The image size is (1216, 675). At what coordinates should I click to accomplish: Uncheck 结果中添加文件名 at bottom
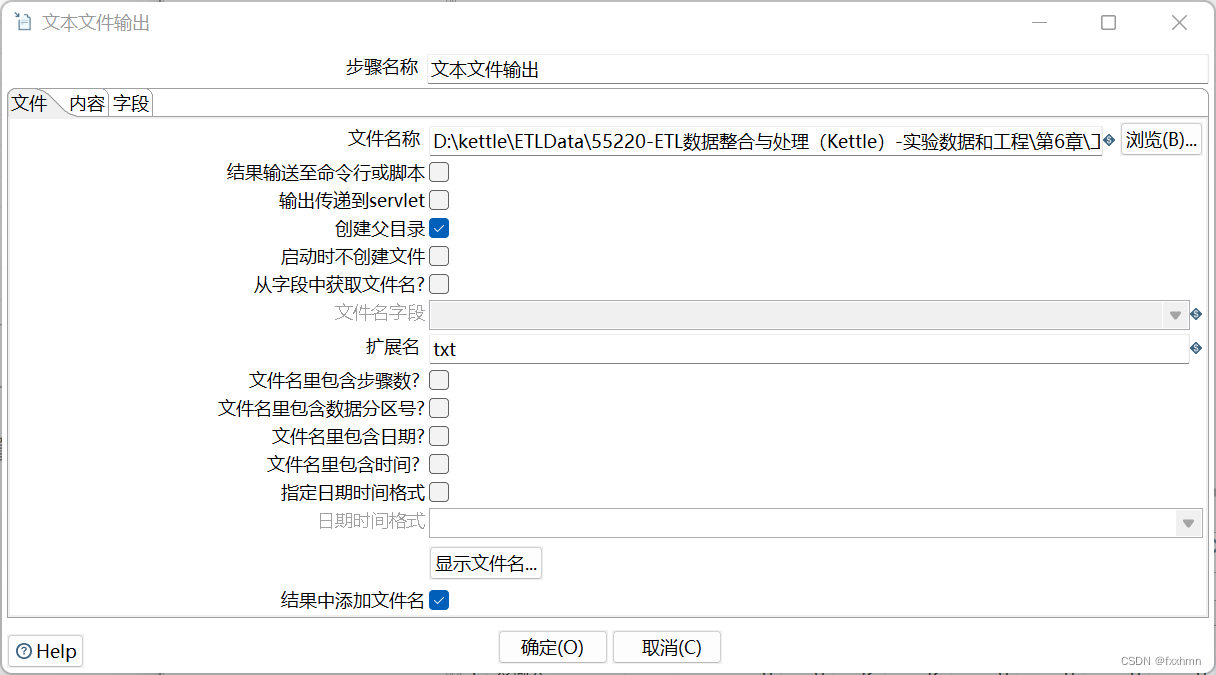pos(439,600)
